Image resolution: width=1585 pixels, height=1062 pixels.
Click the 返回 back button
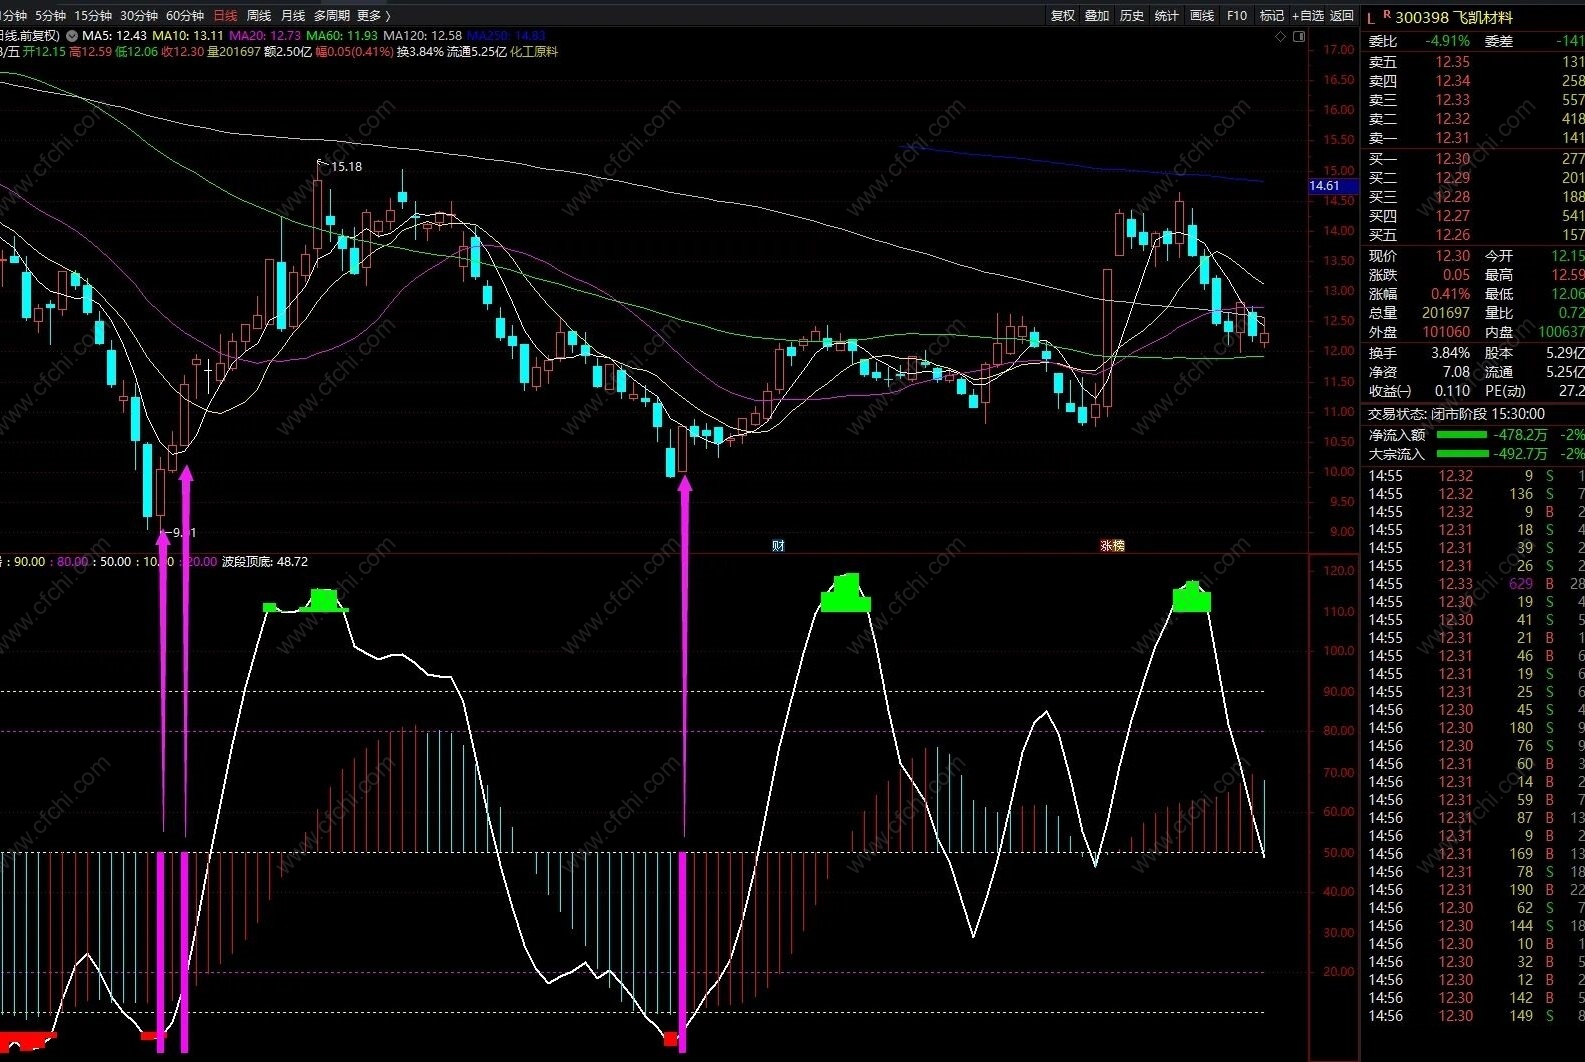pos(1342,16)
